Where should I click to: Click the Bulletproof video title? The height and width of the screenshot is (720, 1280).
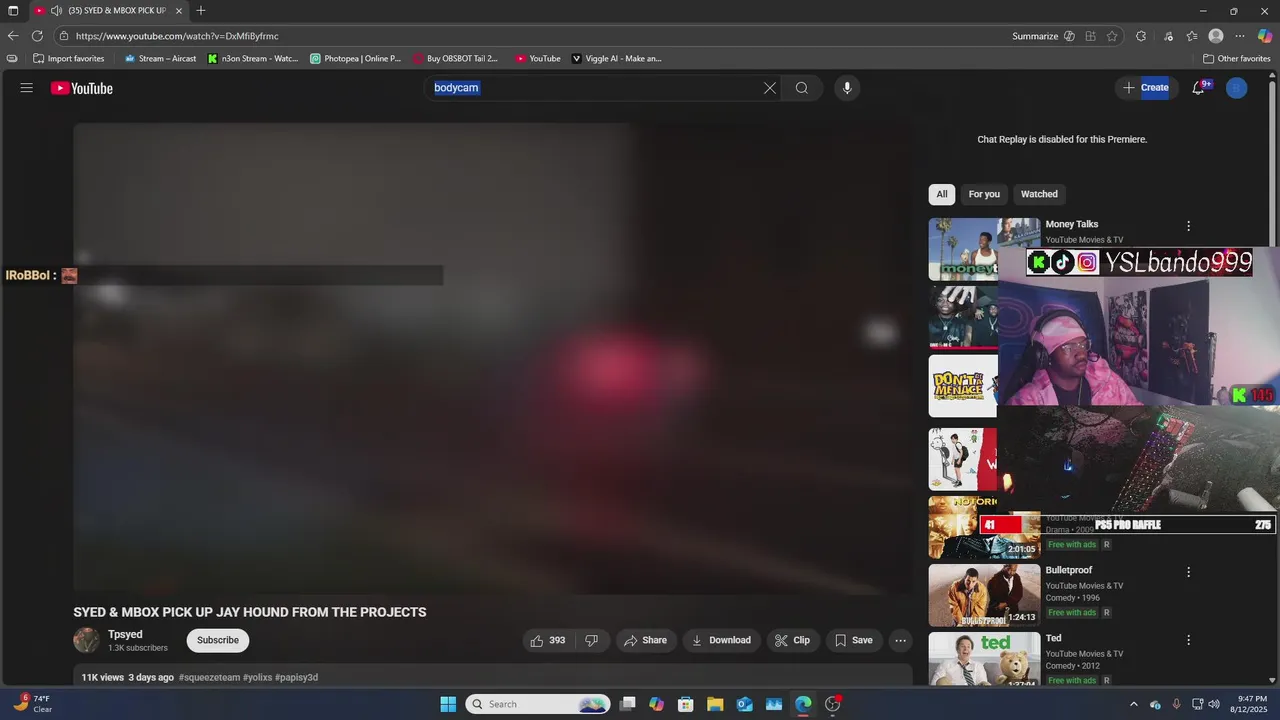click(x=1069, y=570)
